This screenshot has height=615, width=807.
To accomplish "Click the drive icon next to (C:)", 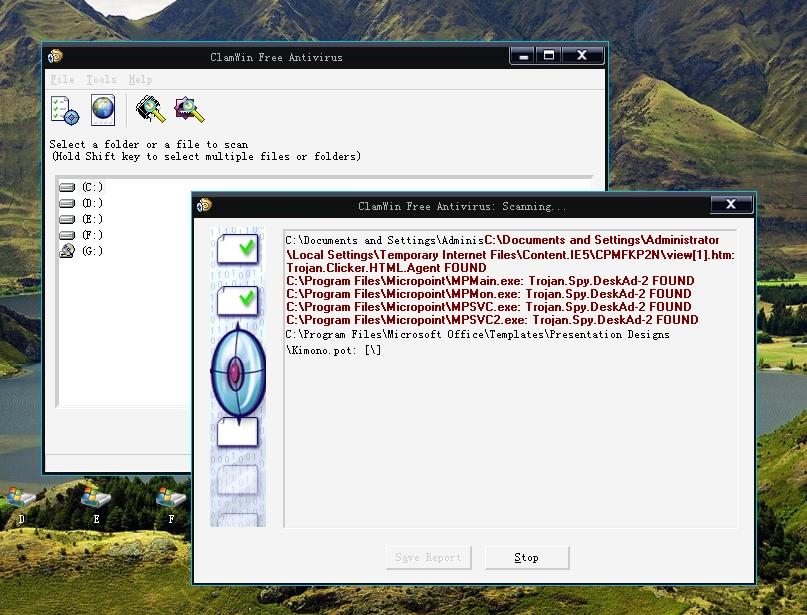I will pyautogui.click(x=67, y=187).
